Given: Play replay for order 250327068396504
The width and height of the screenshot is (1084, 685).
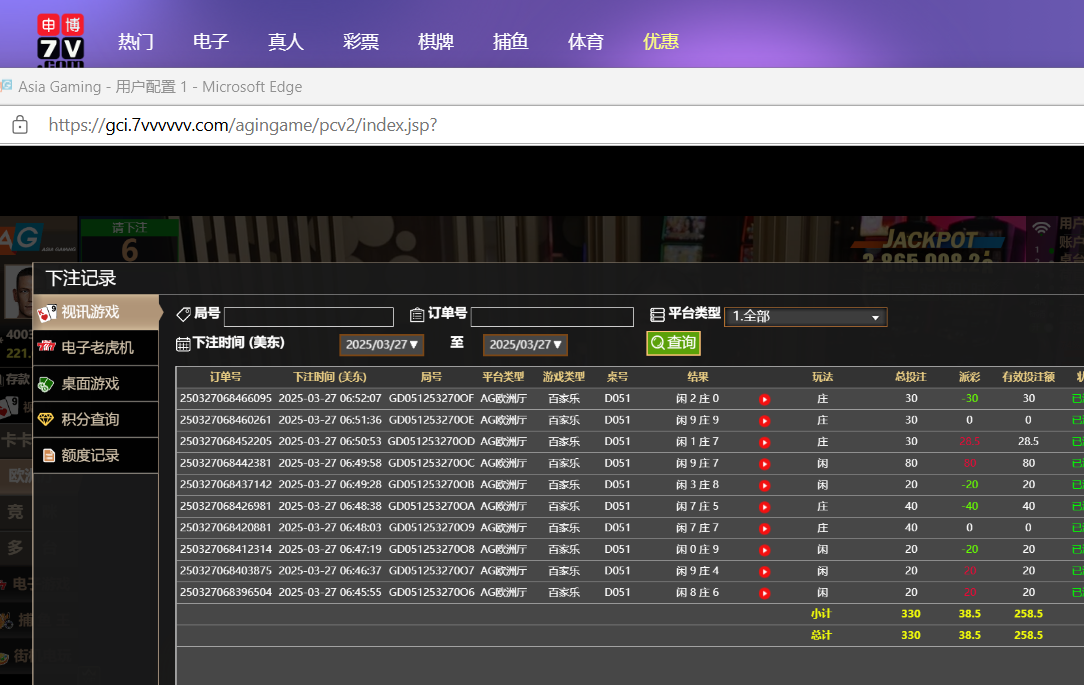Looking at the screenshot, I should (x=764, y=593).
